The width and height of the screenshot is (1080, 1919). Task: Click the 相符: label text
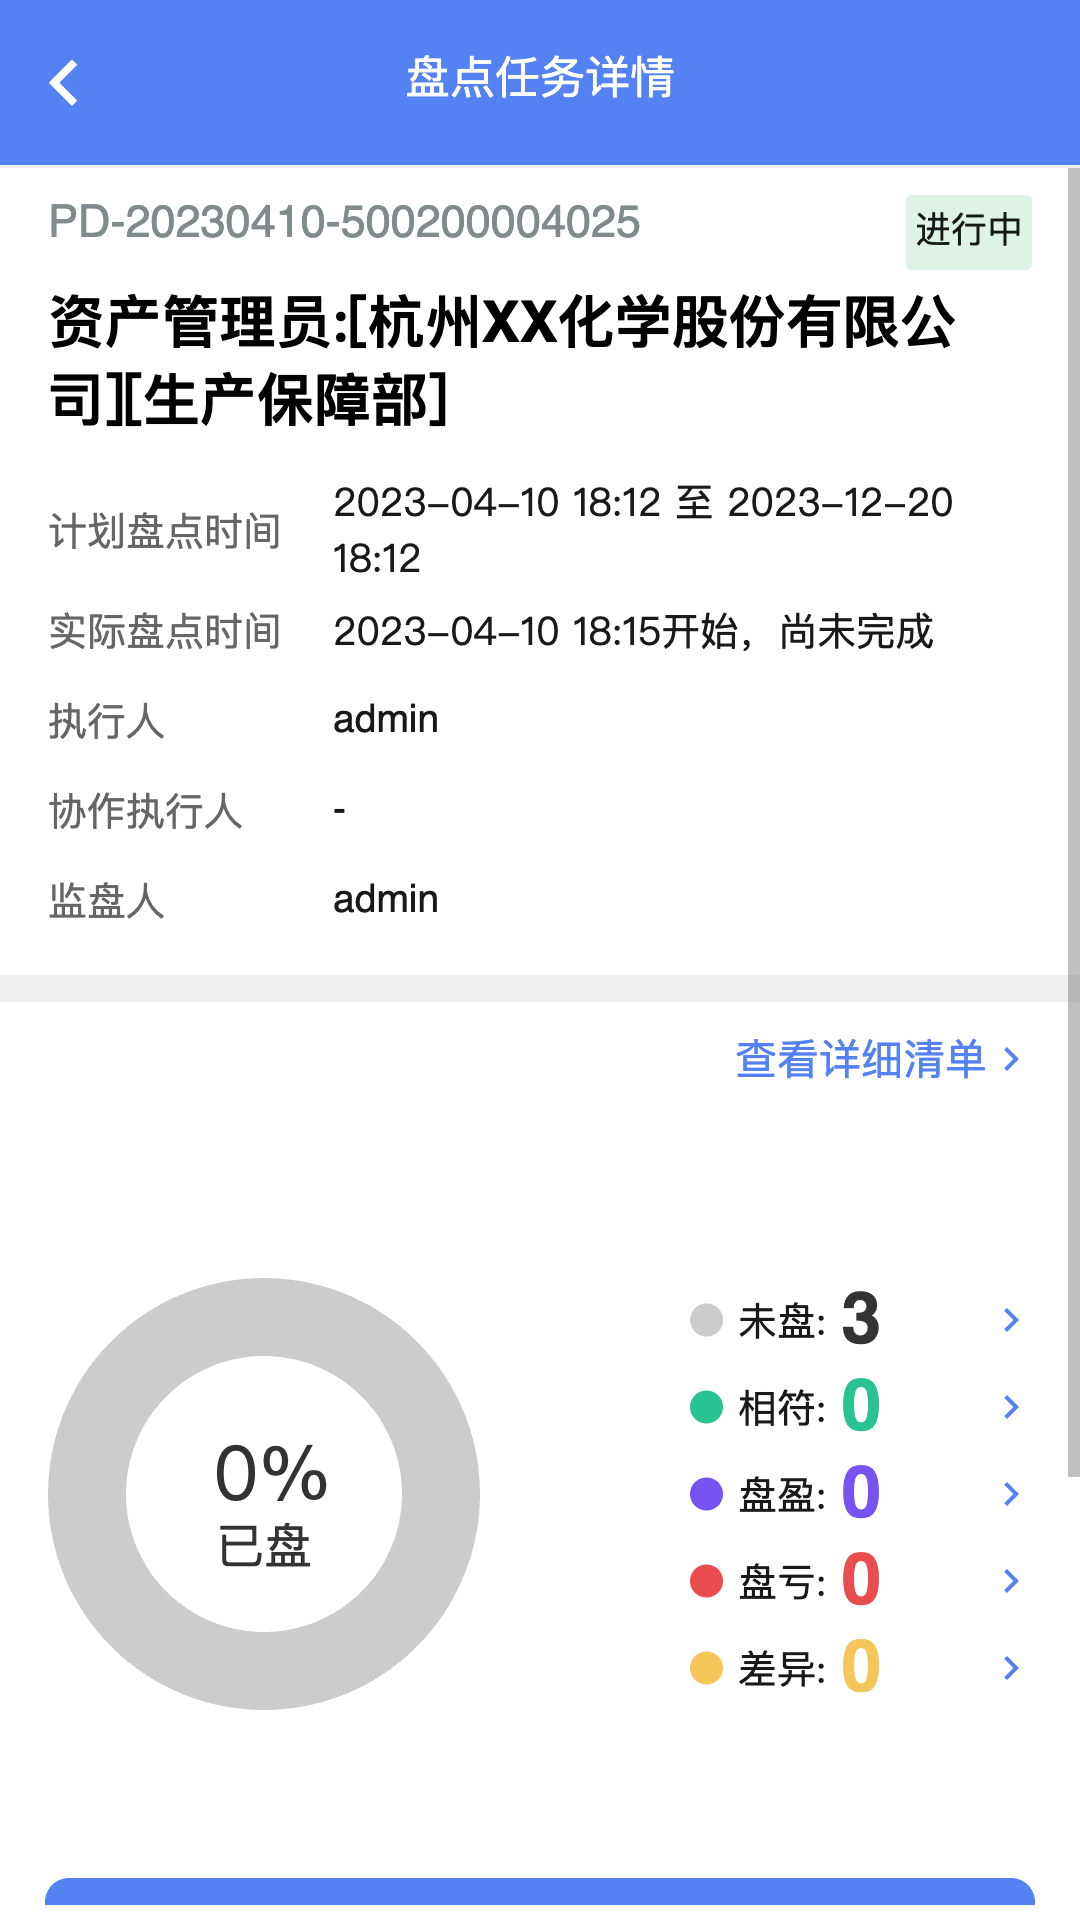click(x=782, y=1408)
